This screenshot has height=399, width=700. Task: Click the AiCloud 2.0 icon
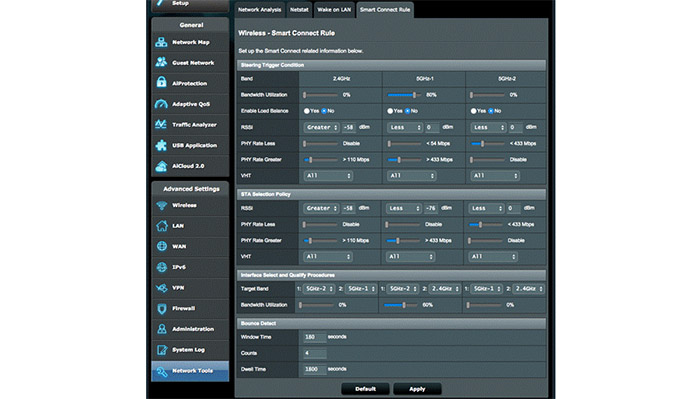pyautogui.click(x=161, y=166)
